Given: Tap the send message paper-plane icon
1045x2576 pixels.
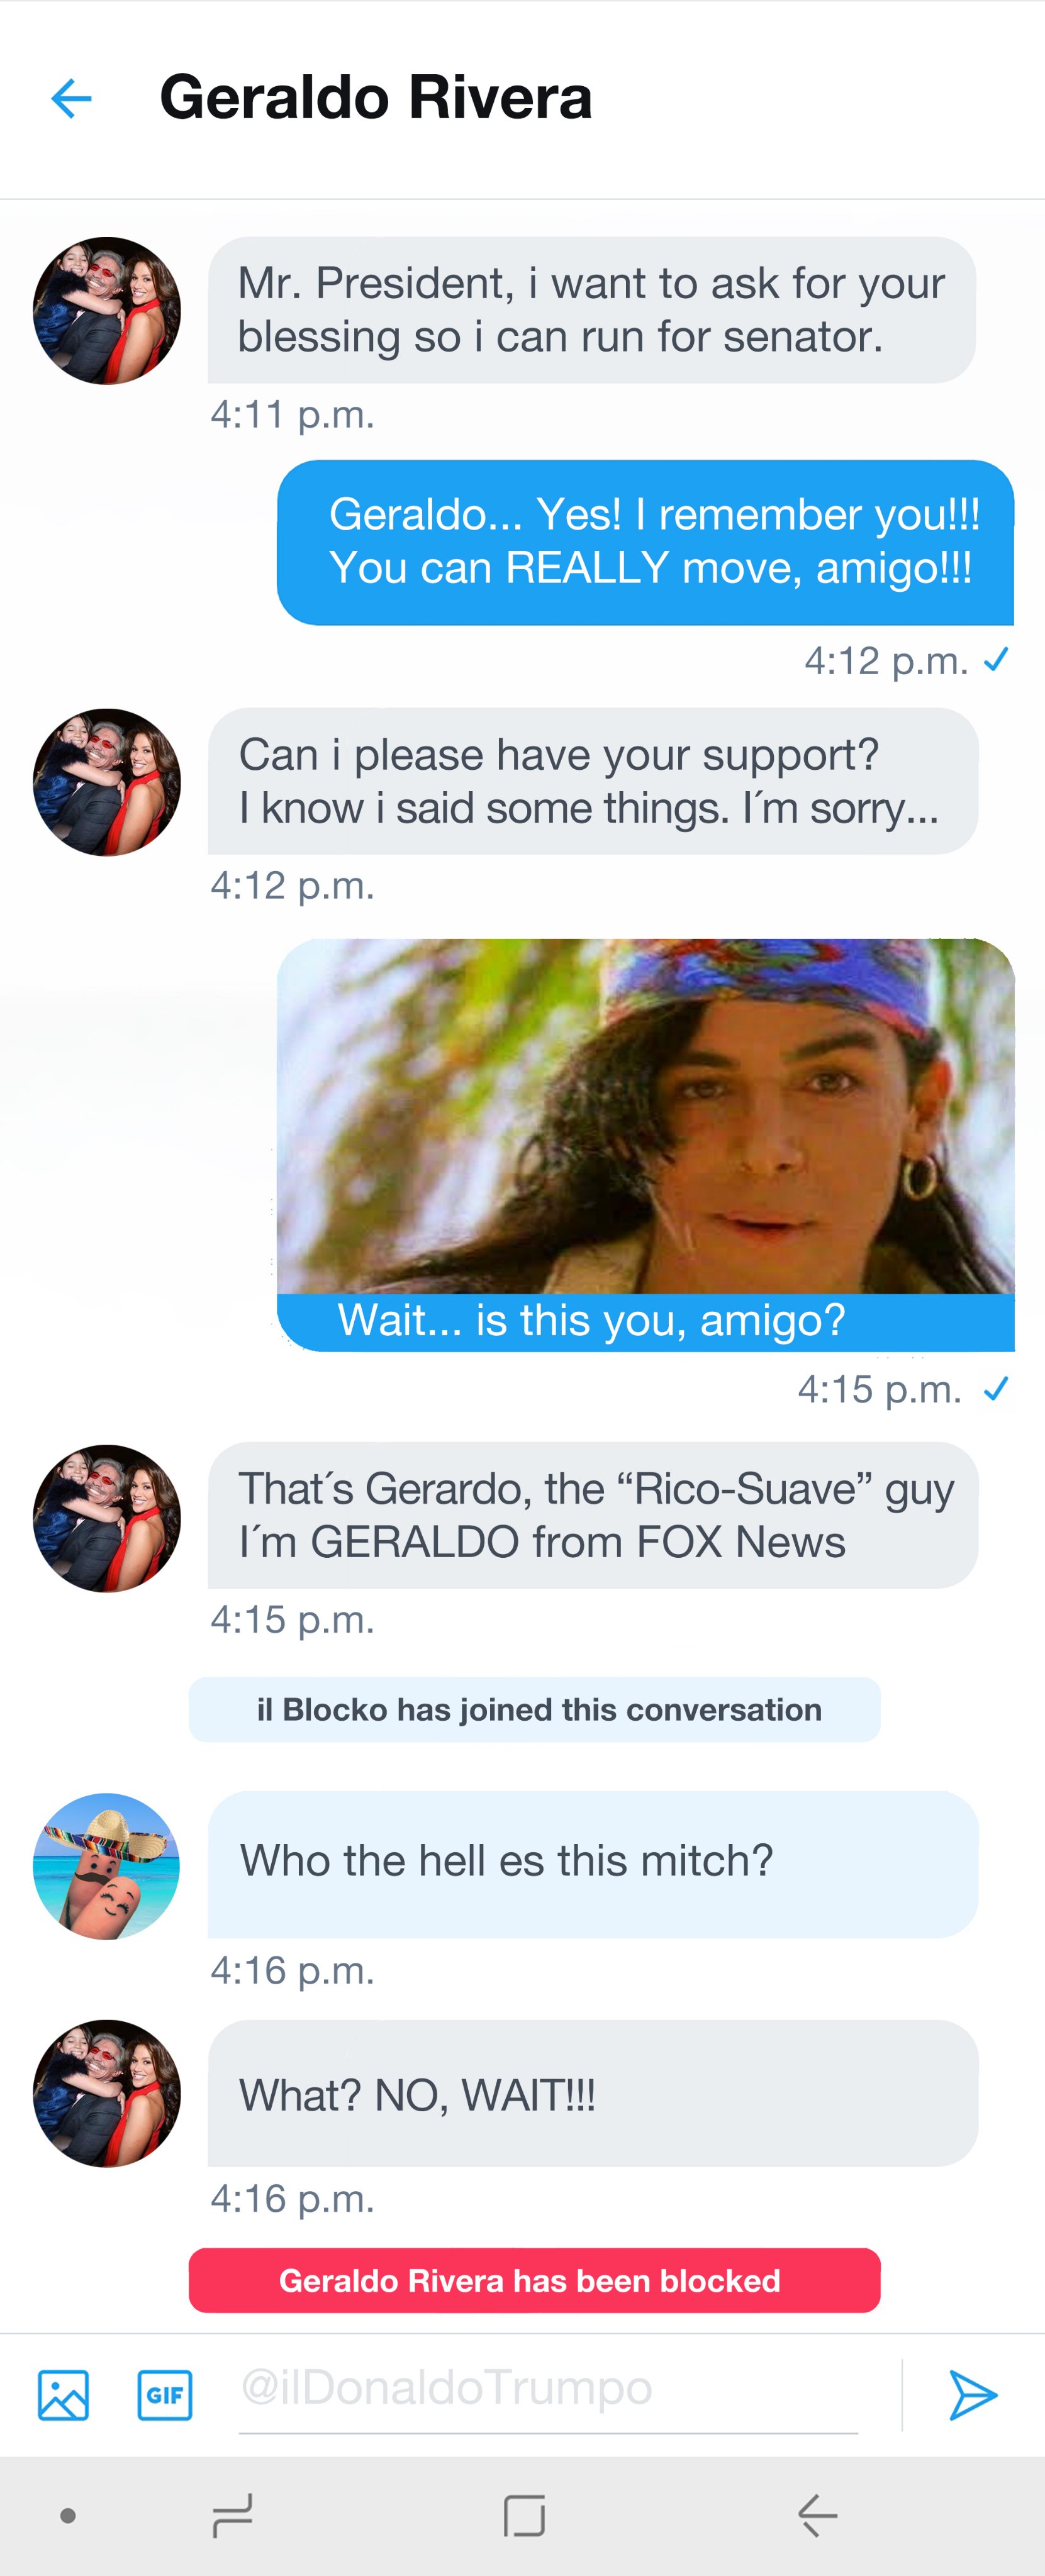Looking at the screenshot, I should tap(972, 2395).
